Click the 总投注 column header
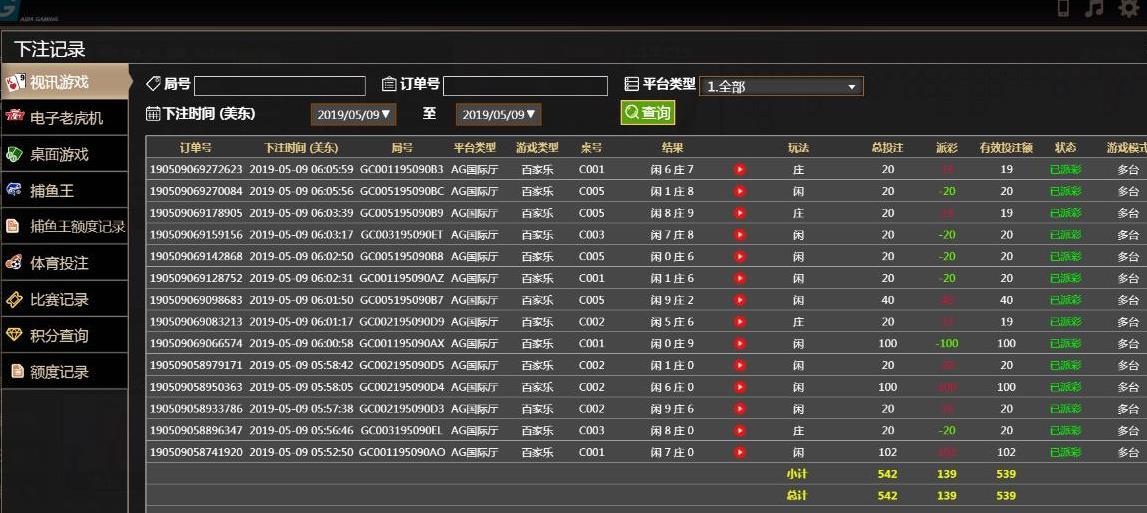The height and width of the screenshot is (513, 1147). (887, 147)
